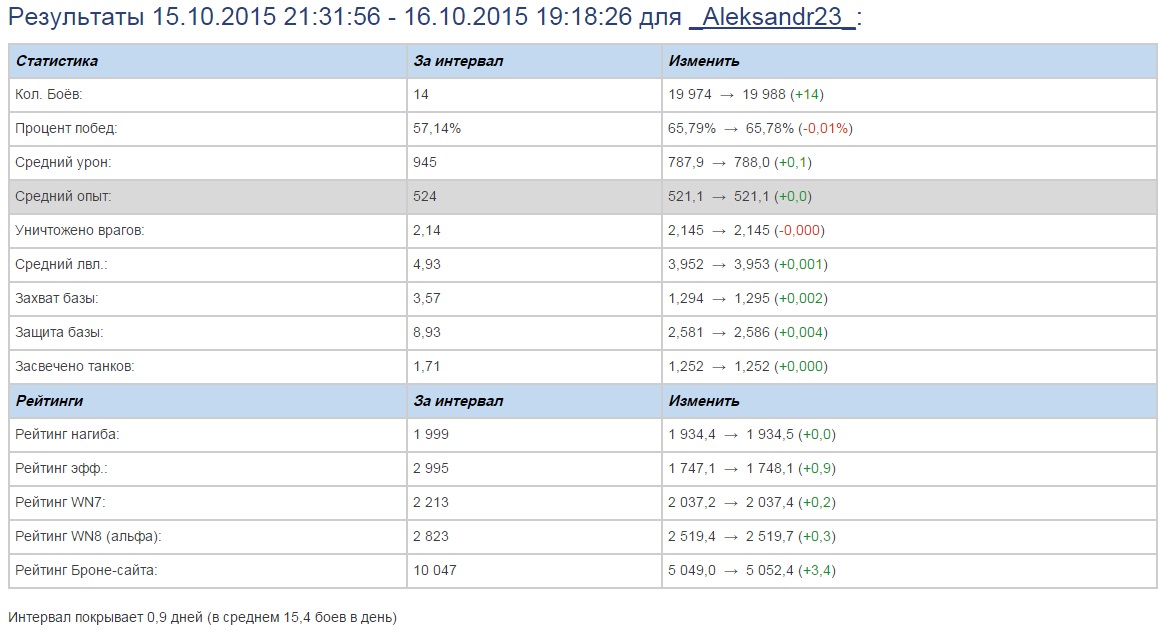
Task: Click the first Изменить column header
Action: click(x=704, y=61)
